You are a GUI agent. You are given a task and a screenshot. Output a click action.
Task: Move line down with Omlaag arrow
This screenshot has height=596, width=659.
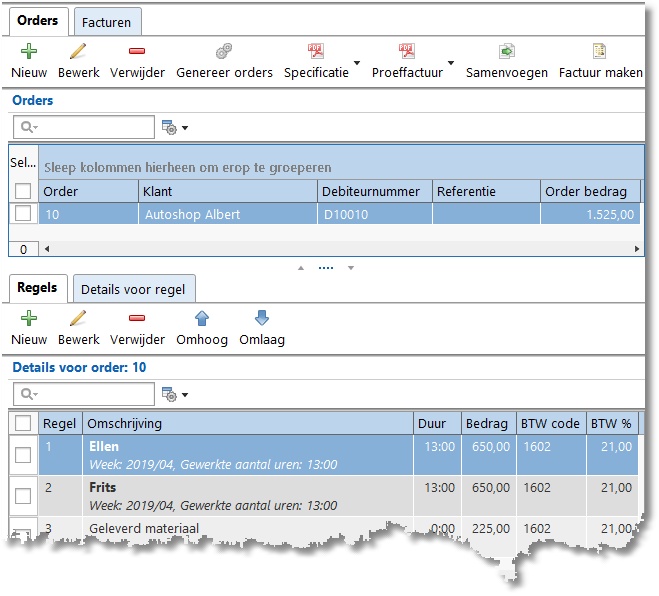(262, 319)
